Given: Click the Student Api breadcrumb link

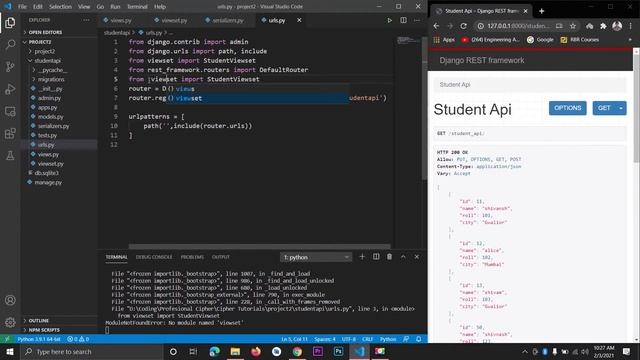Looking at the screenshot, I should [x=455, y=84].
